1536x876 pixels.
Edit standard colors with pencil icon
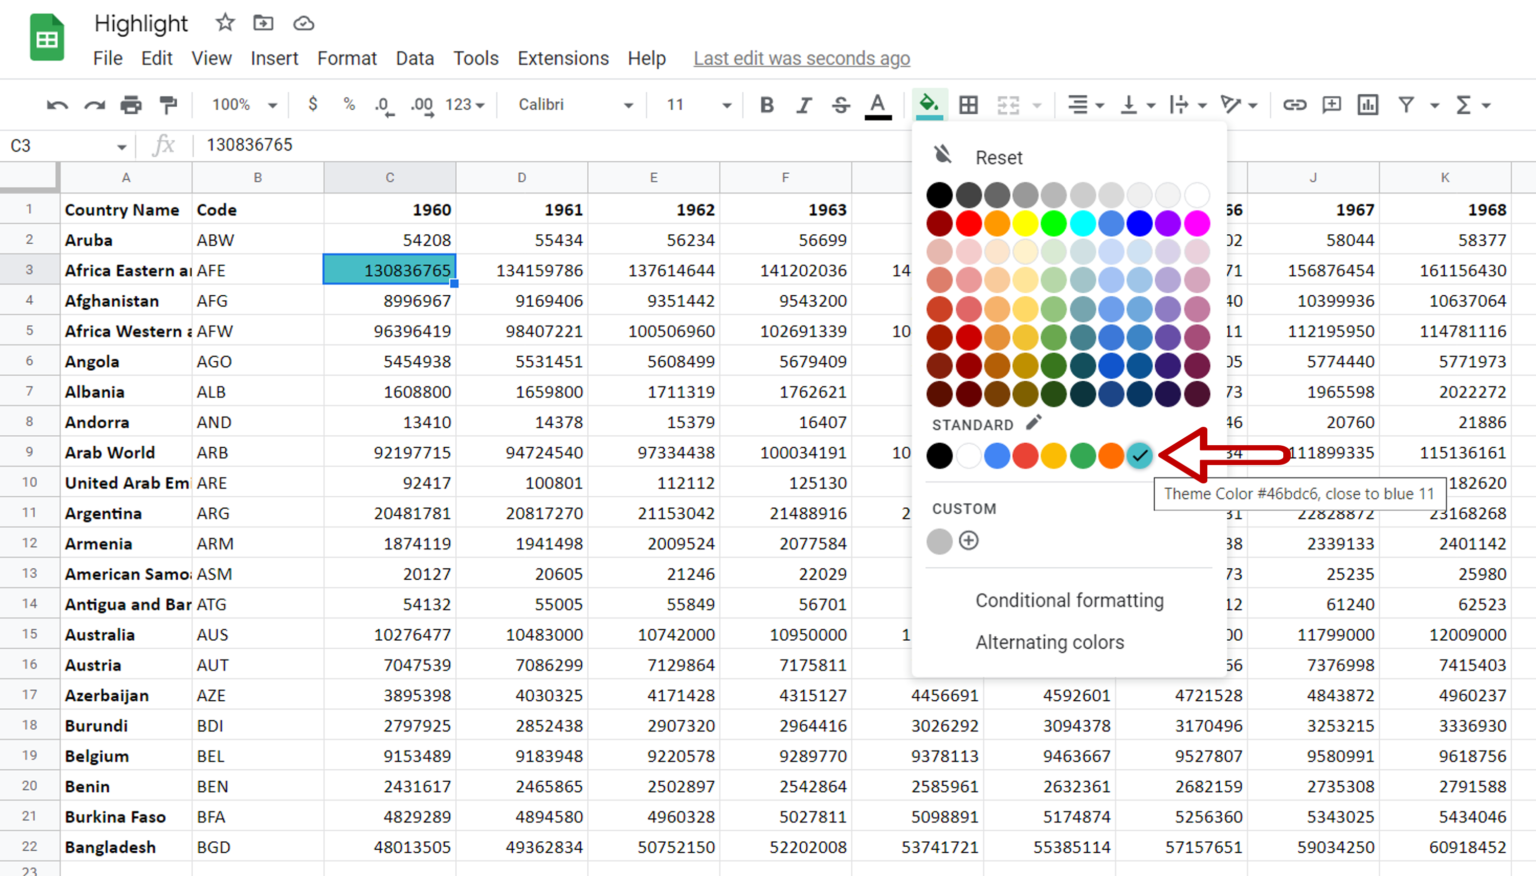pyautogui.click(x=1034, y=422)
